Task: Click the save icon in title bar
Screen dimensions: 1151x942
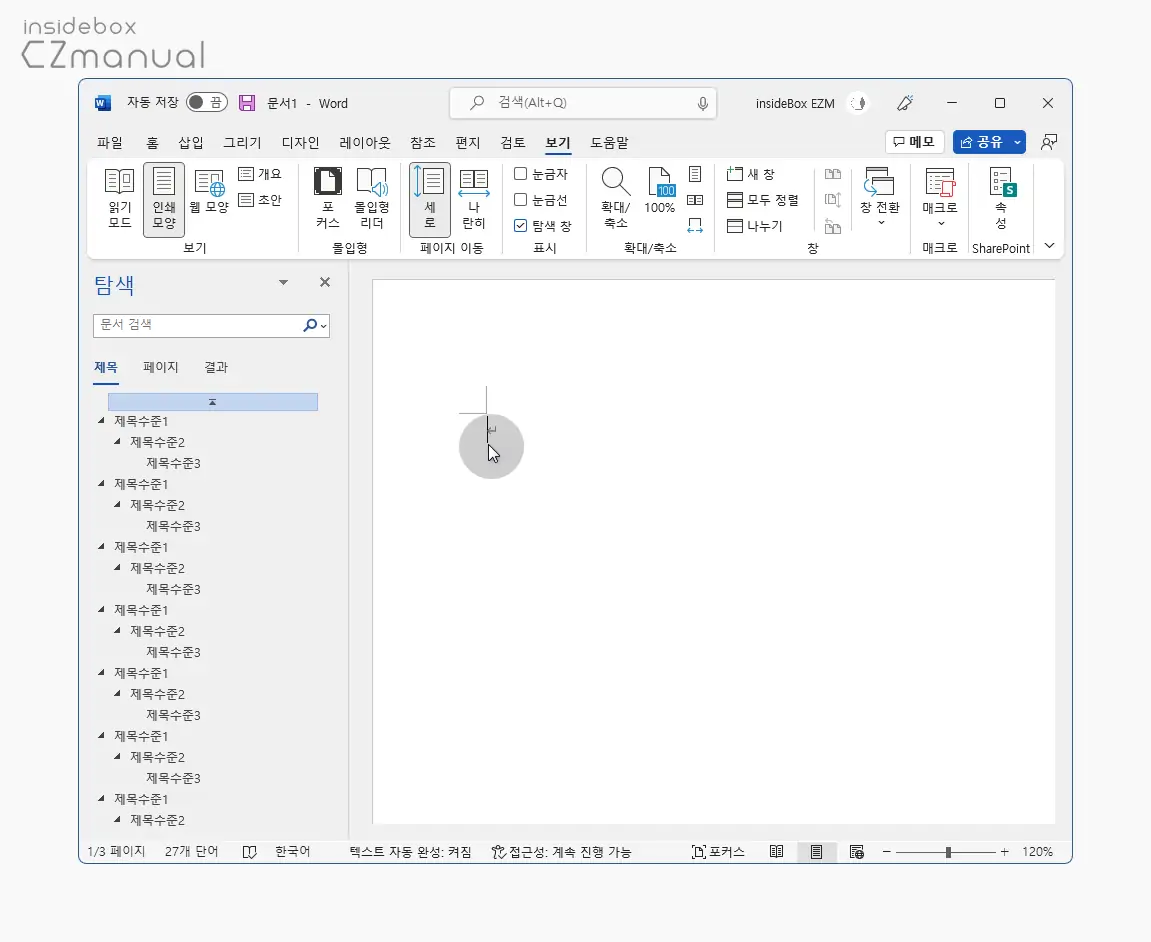Action: (x=247, y=103)
